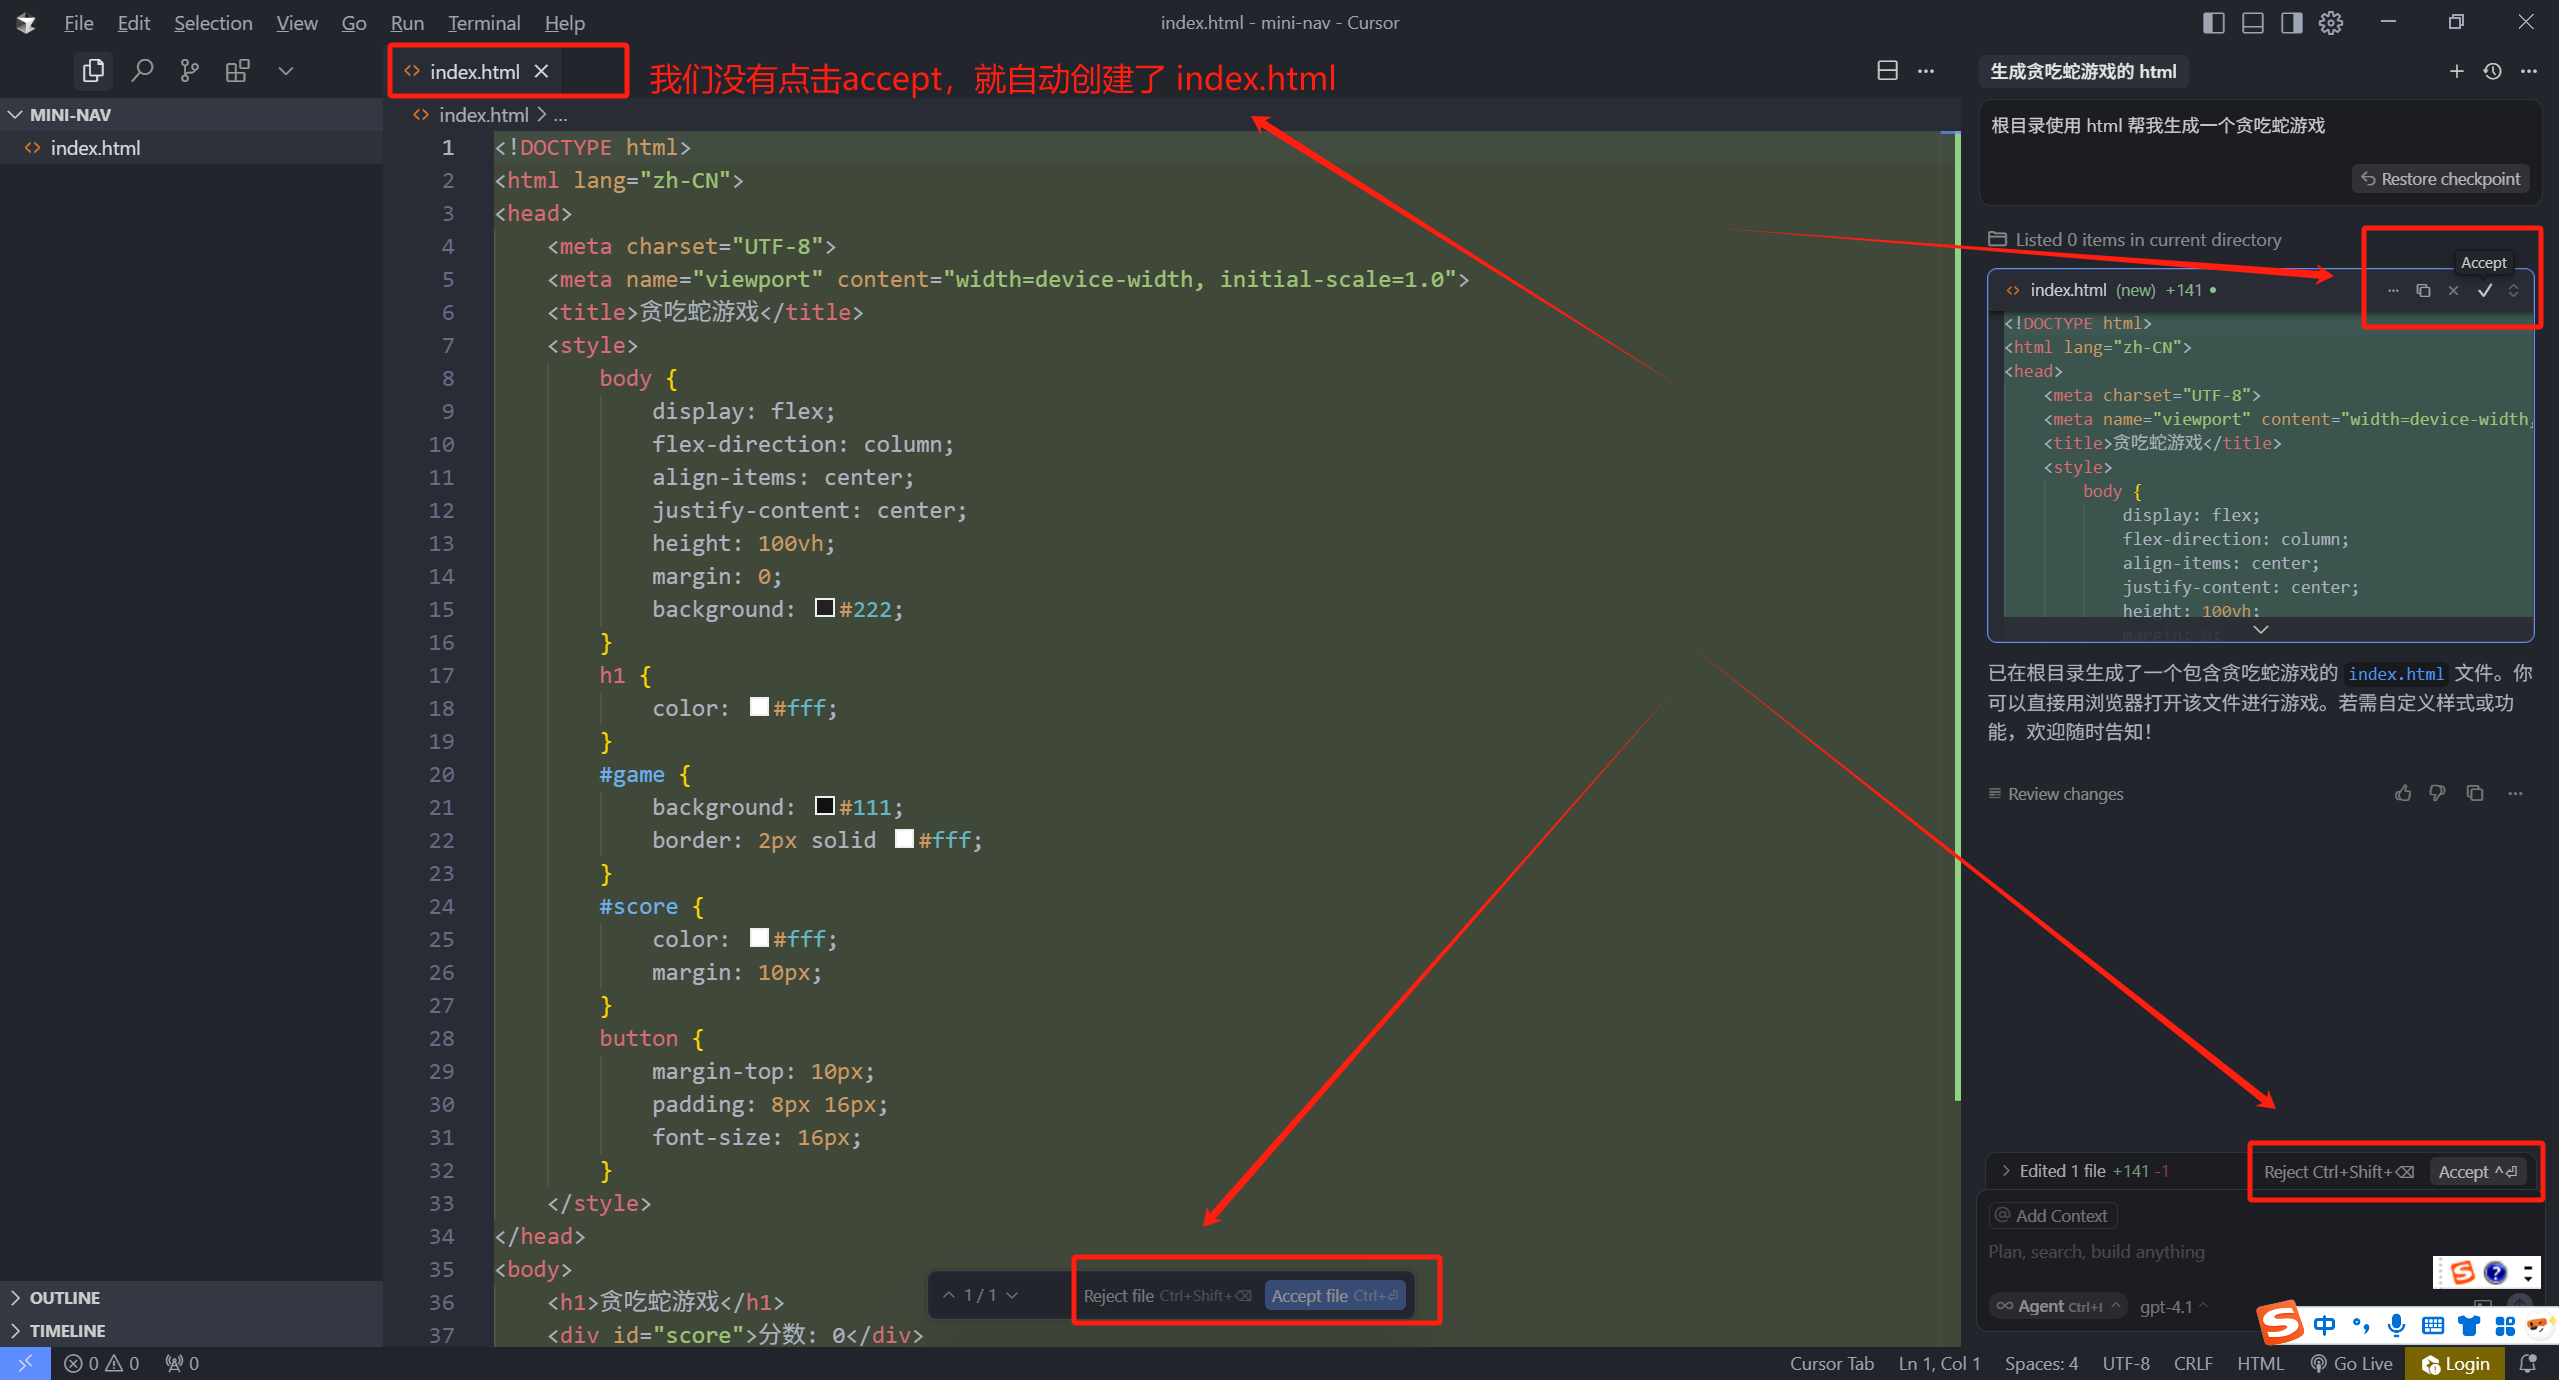2559x1380 pixels.
Task: Open the Terminal menu
Action: tap(484, 22)
